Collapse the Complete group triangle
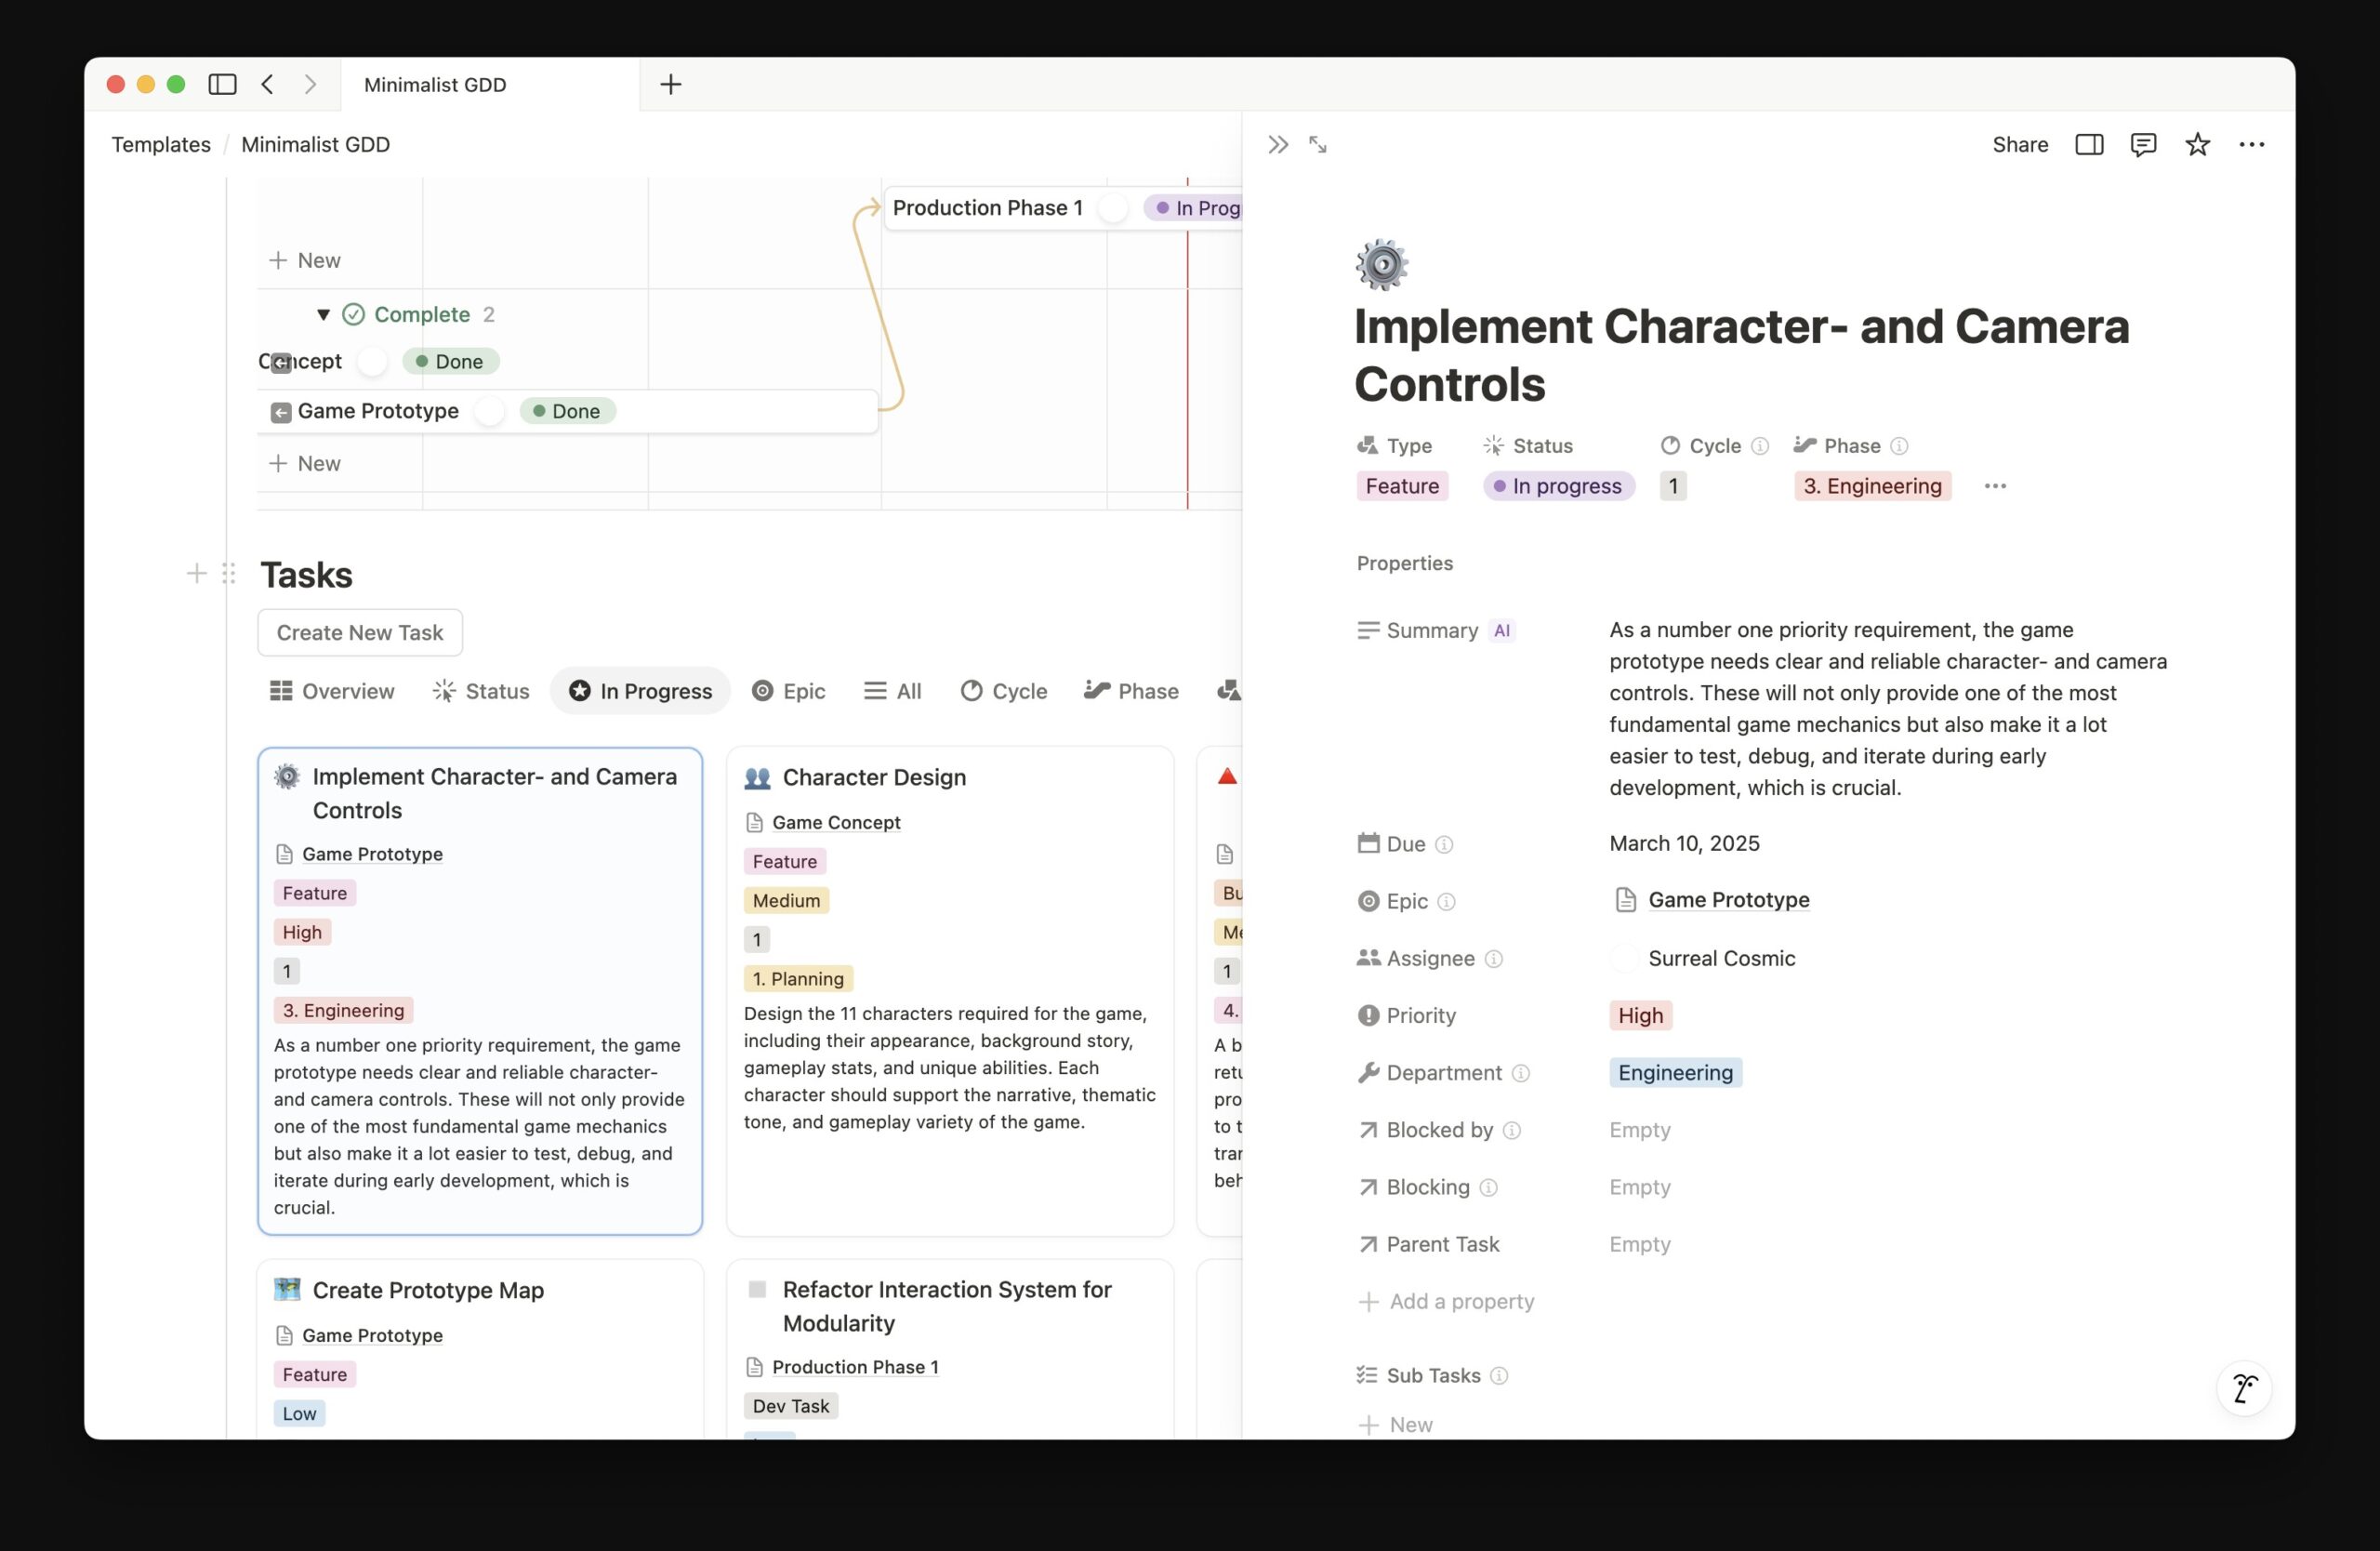The width and height of the screenshot is (2380, 1551). pyautogui.click(x=323, y=315)
